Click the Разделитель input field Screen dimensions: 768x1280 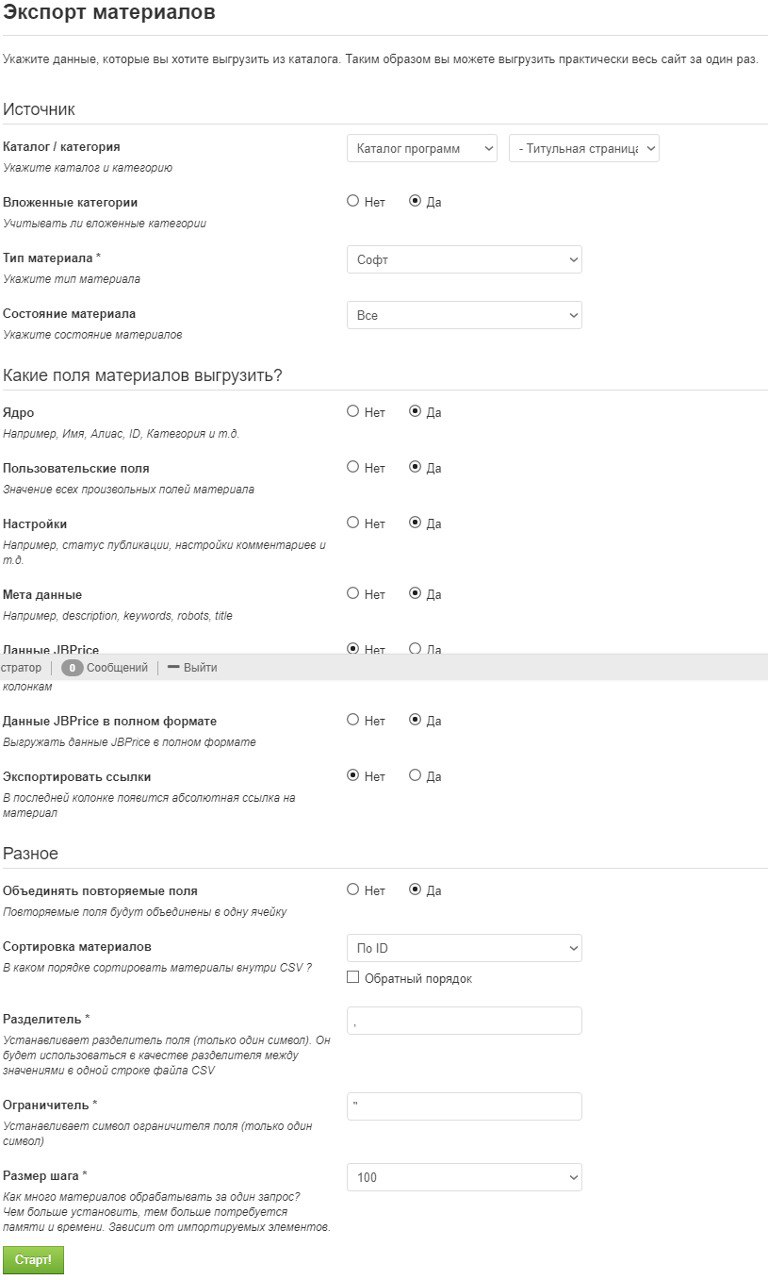coord(464,1020)
